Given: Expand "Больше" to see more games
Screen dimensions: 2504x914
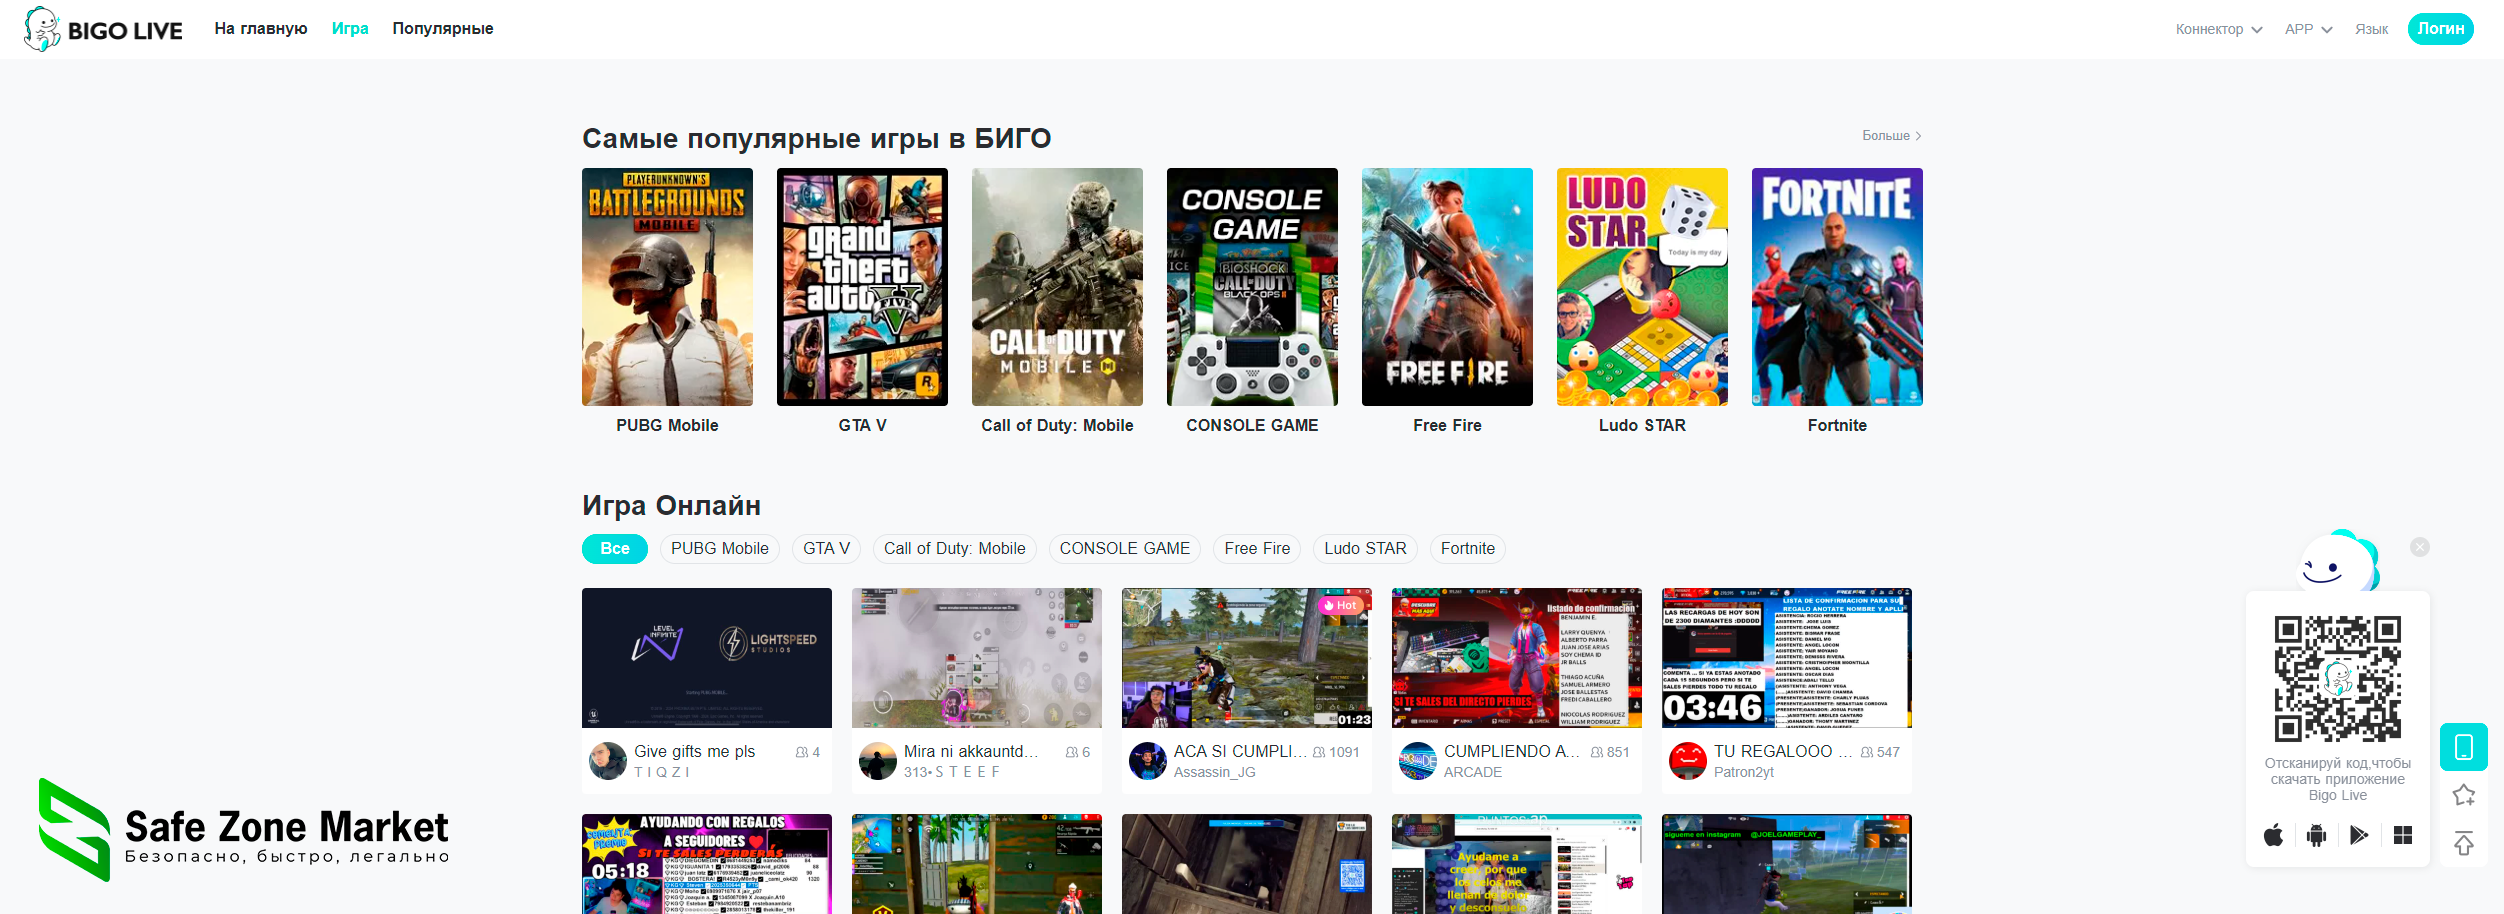Looking at the screenshot, I should click(1890, 136).
